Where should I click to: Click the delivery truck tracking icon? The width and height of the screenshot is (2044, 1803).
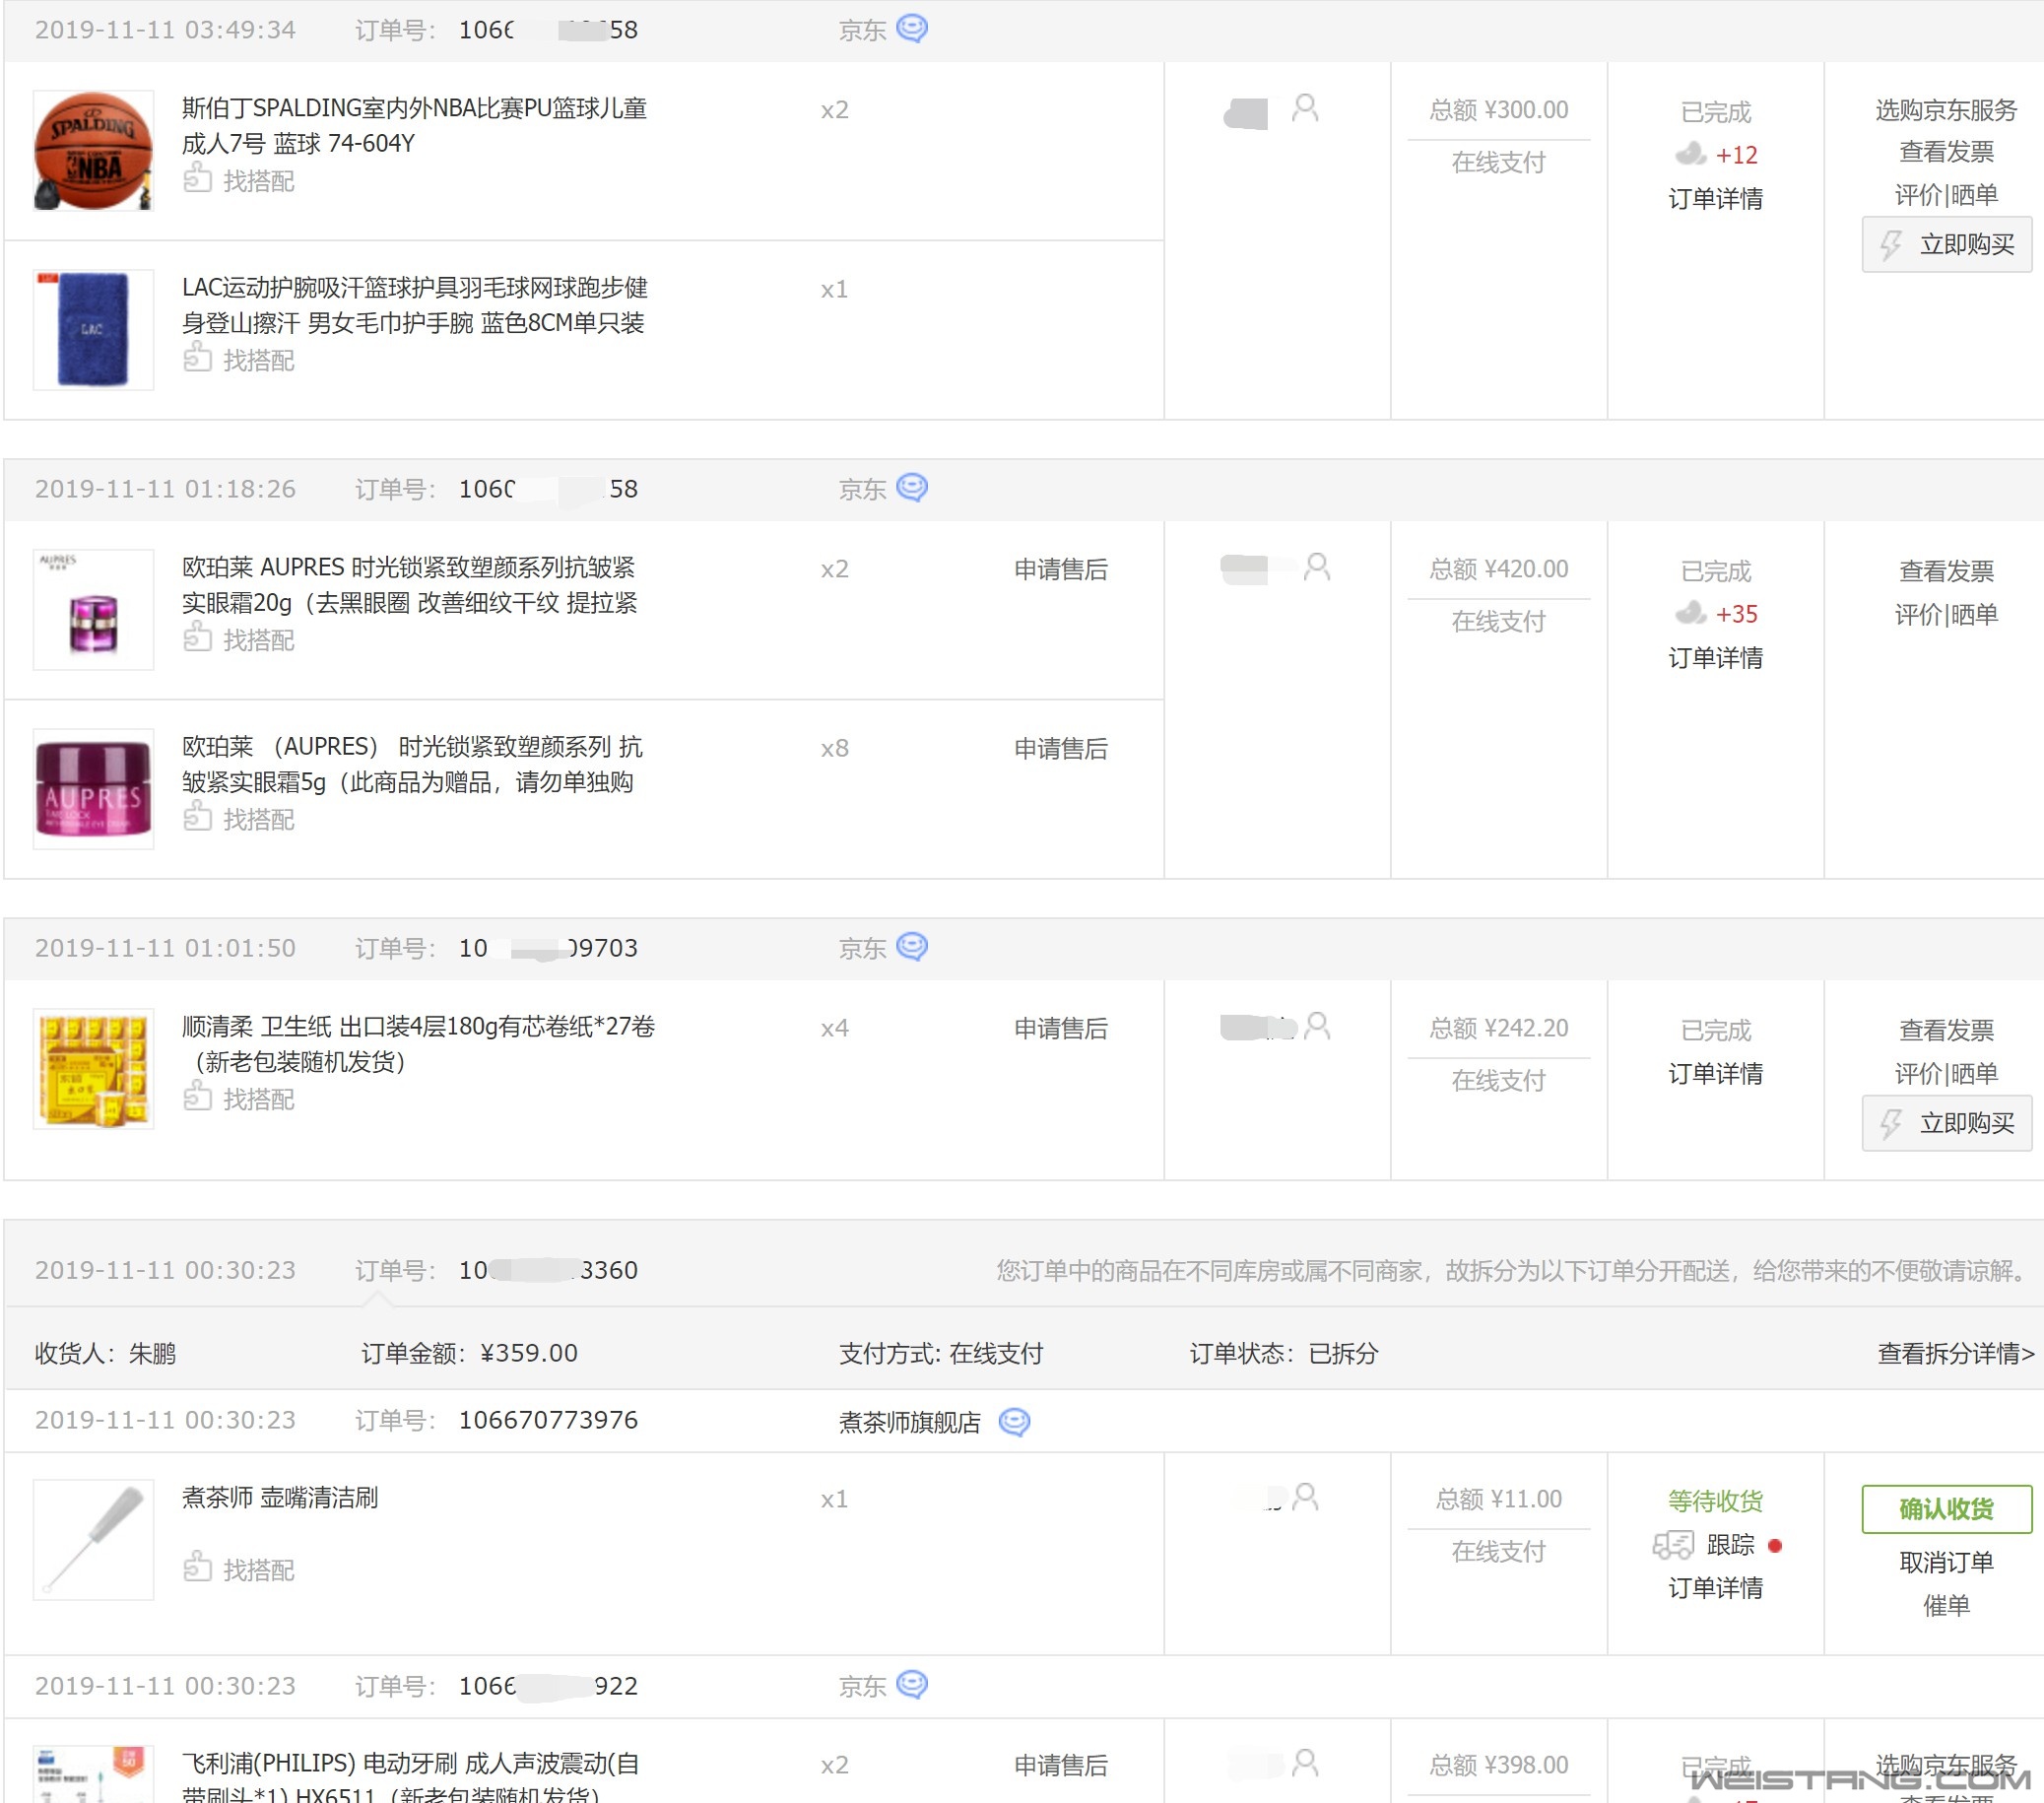[1672, 1545]
